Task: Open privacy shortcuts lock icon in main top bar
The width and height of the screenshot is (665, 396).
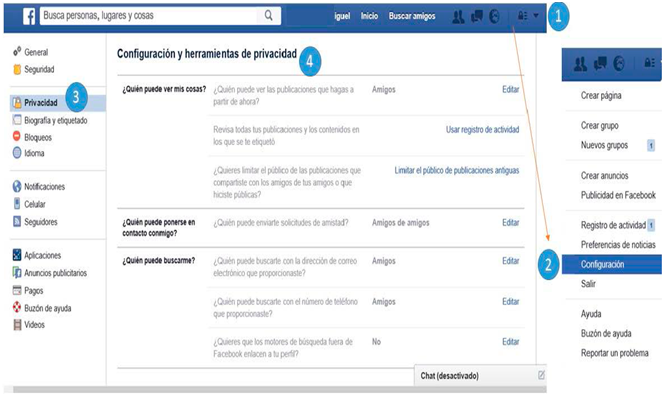Action: [522, 16]
